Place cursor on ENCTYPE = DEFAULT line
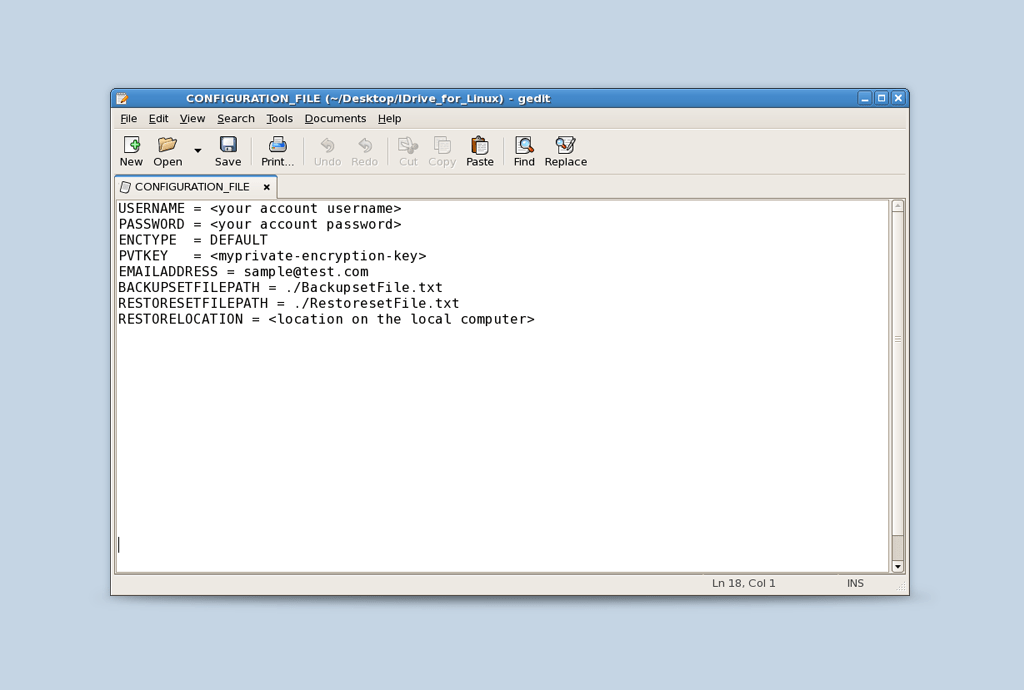 tap(193, 240)
